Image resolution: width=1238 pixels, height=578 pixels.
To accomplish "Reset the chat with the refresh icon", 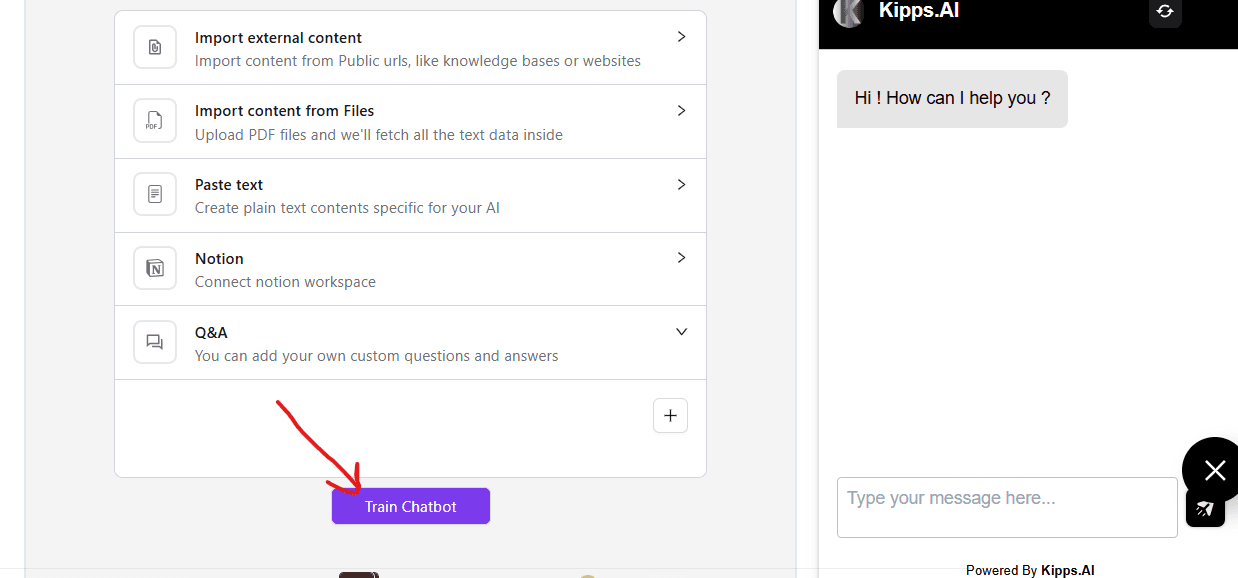I will point(1165,11).
